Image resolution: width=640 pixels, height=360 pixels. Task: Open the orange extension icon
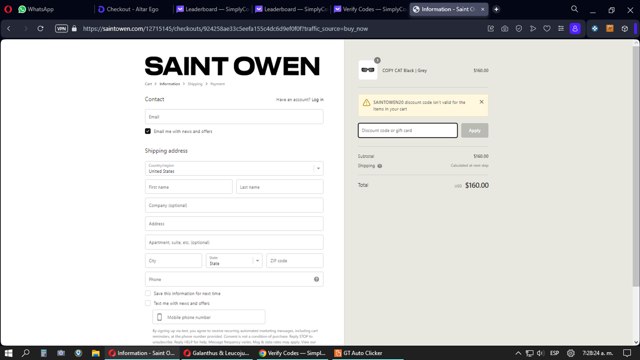(610, 29)
